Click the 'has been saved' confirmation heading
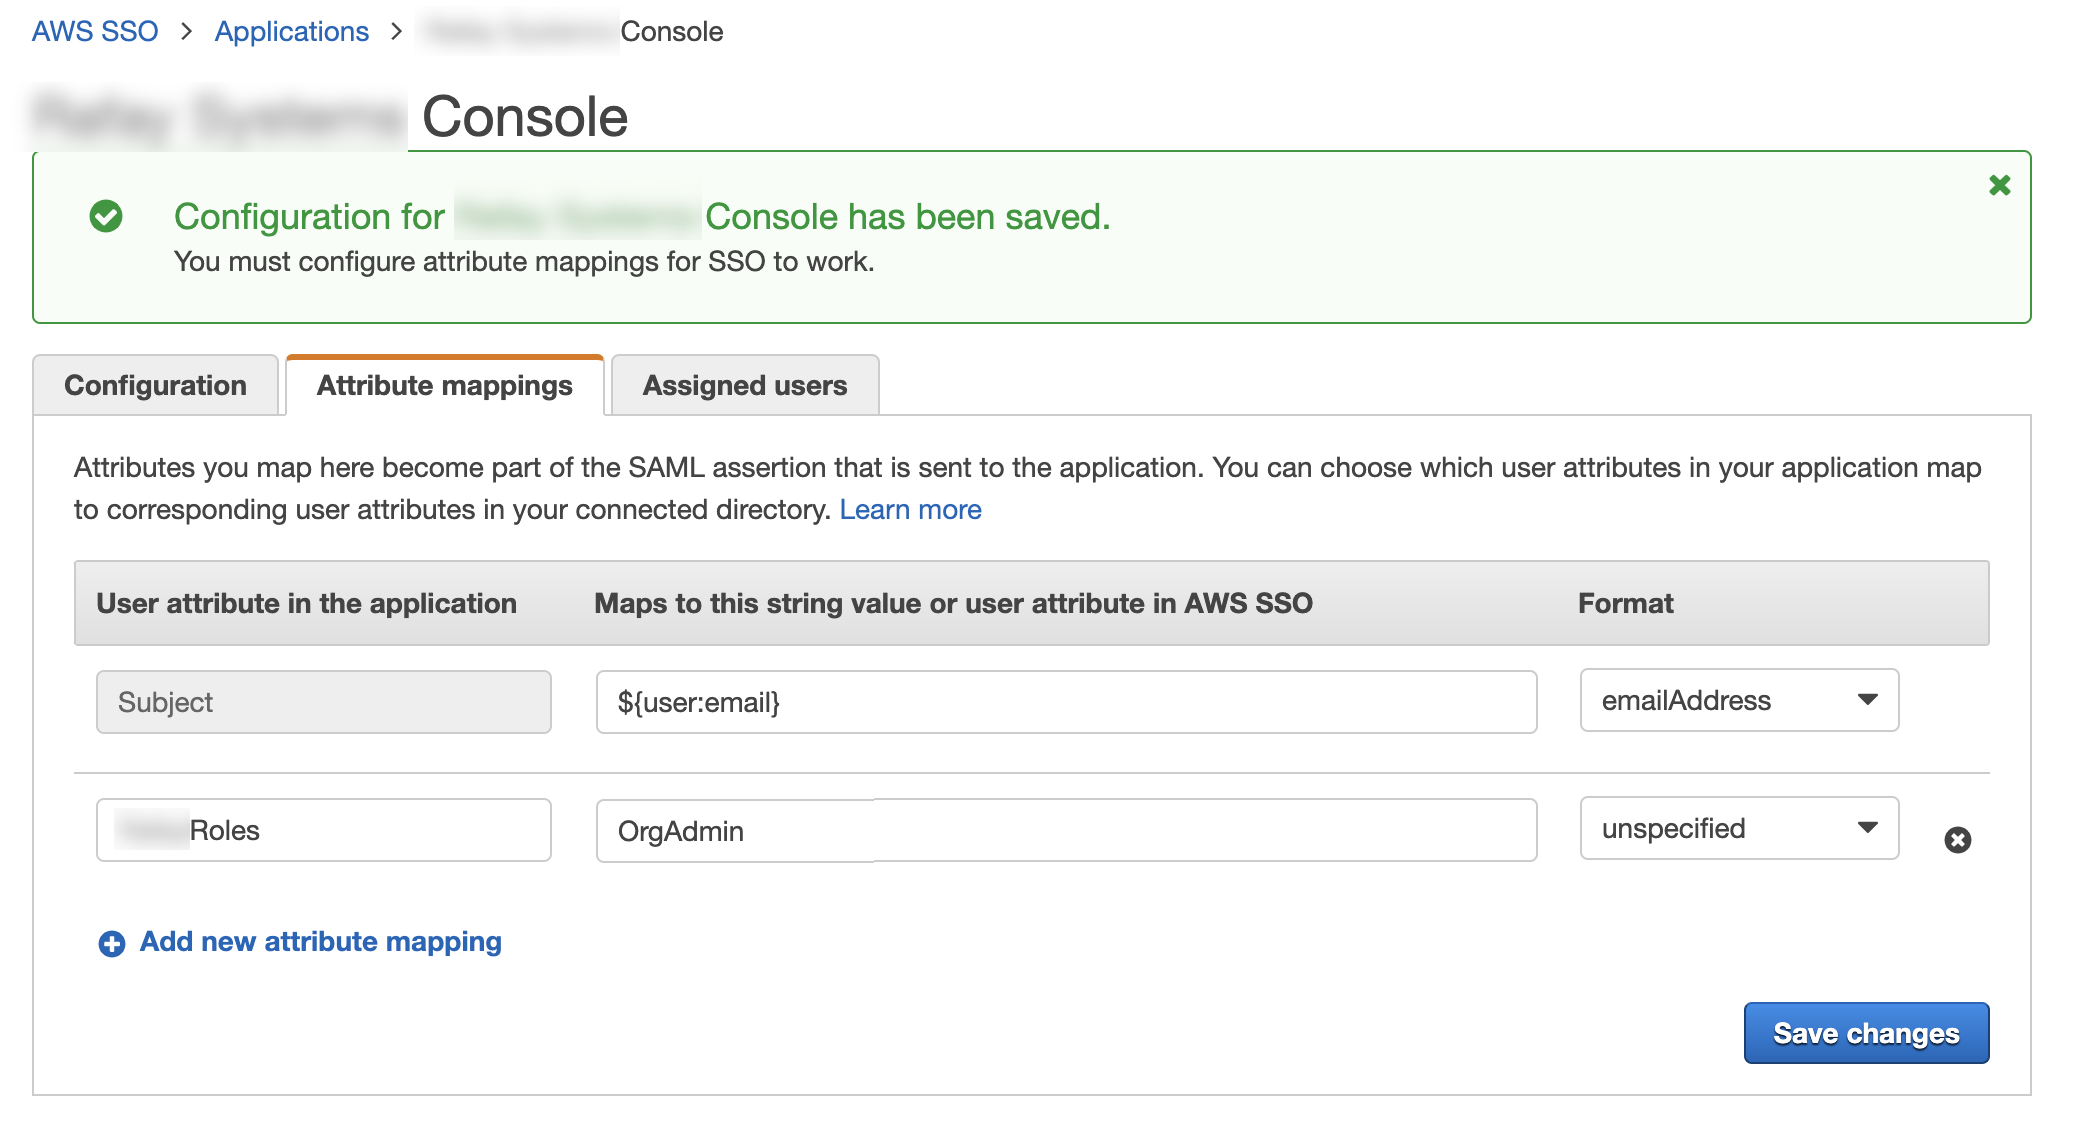This screenshot has width=2086, height=1122. 642,216
